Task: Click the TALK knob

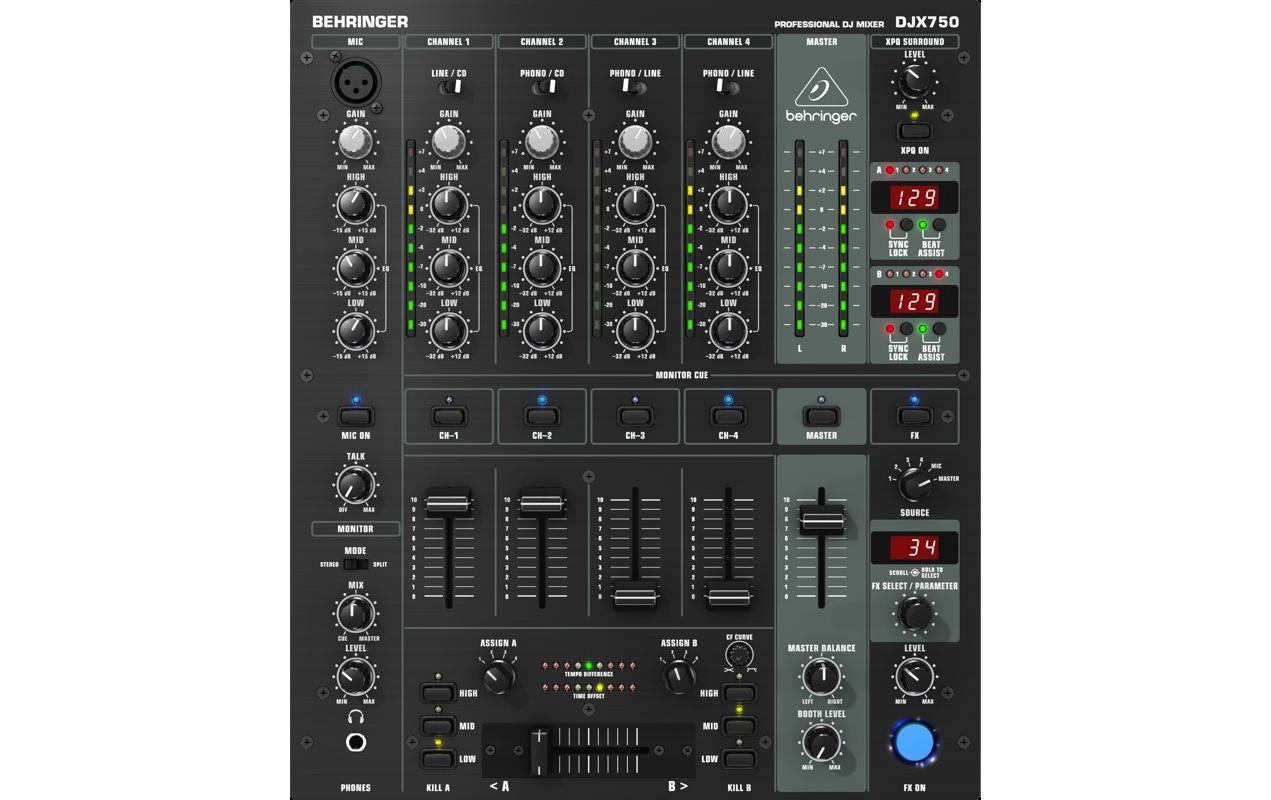Action: tap(355, 486)
